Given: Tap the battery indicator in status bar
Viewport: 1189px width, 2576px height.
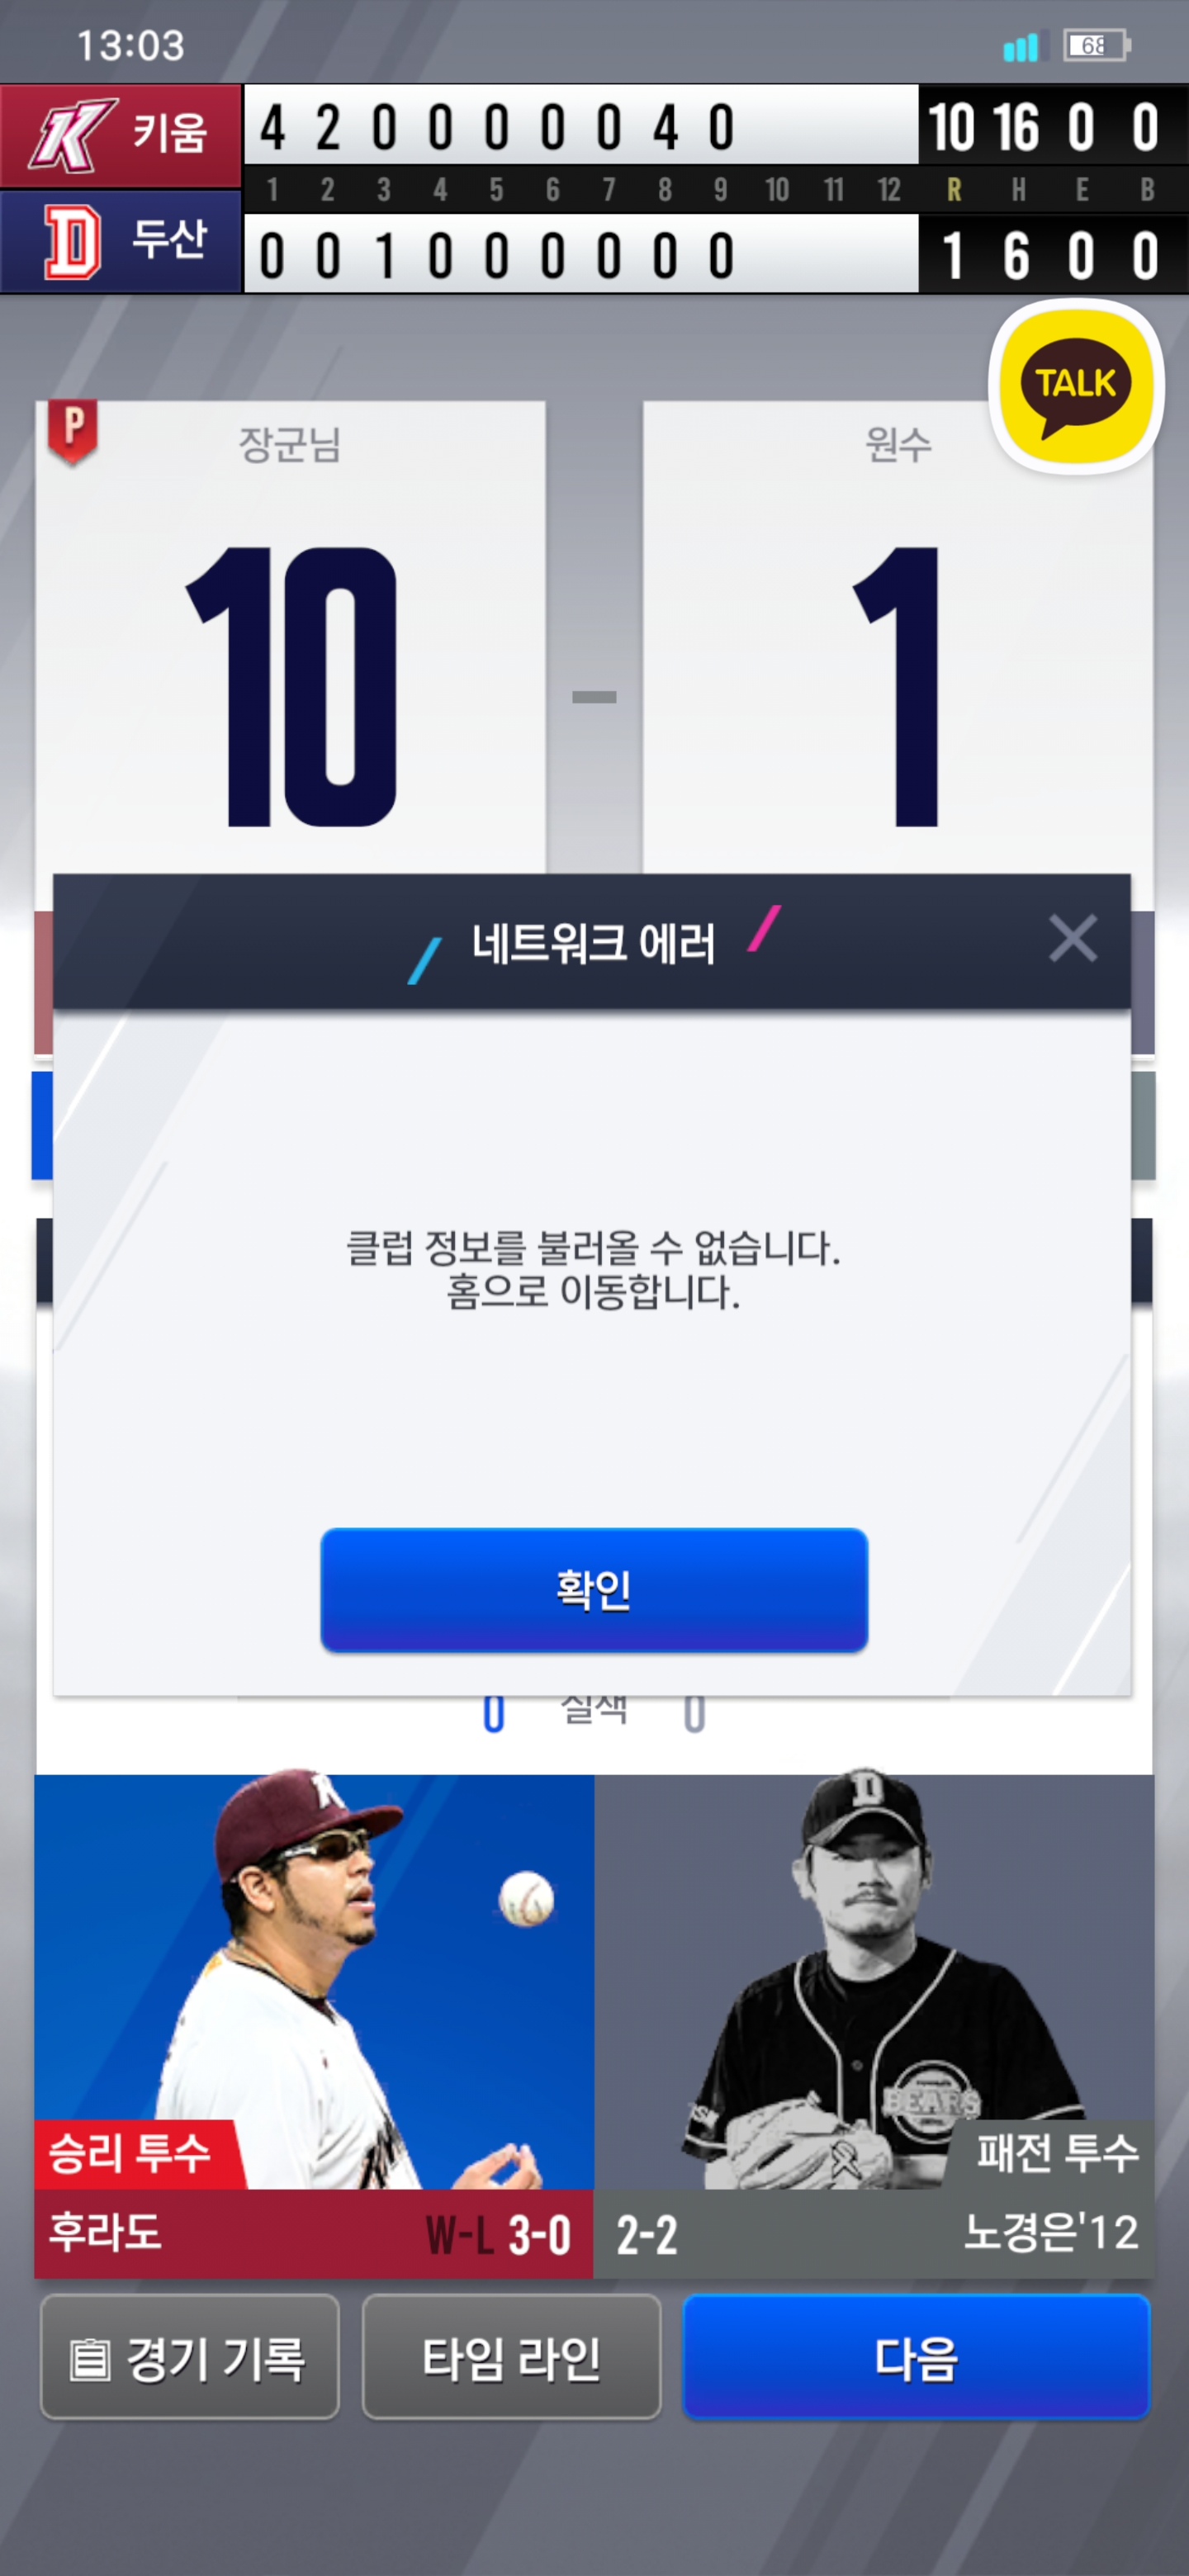Looking at the screenshot, I should 1096,45.
